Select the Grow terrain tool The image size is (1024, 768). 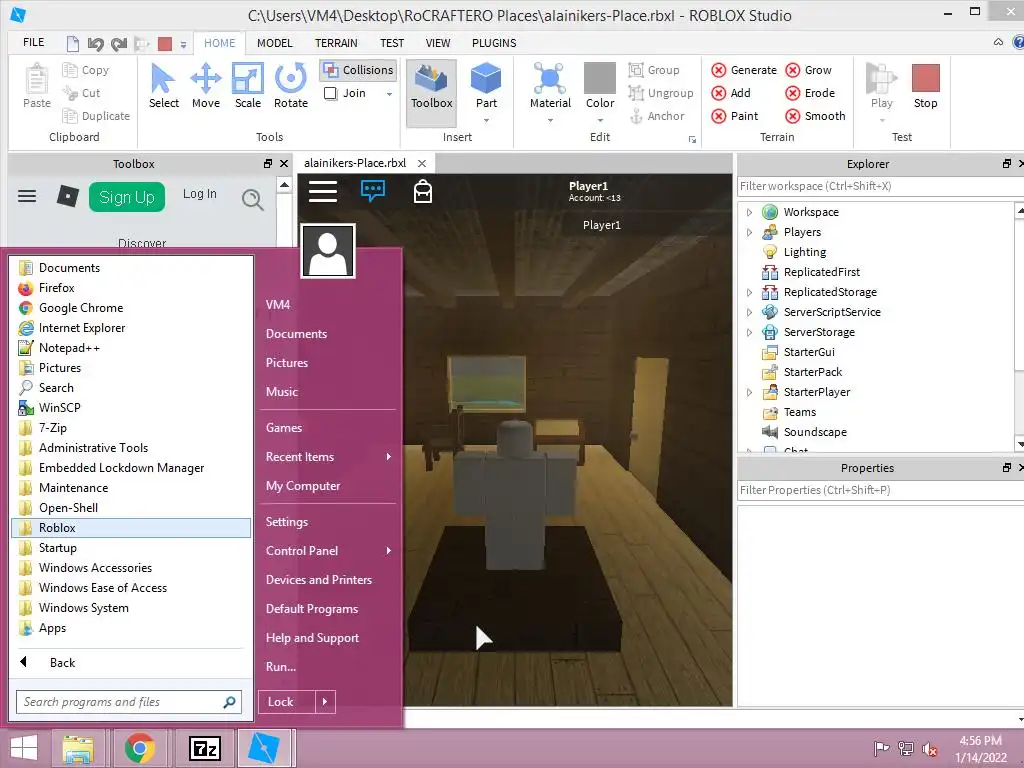coord(808,70)
